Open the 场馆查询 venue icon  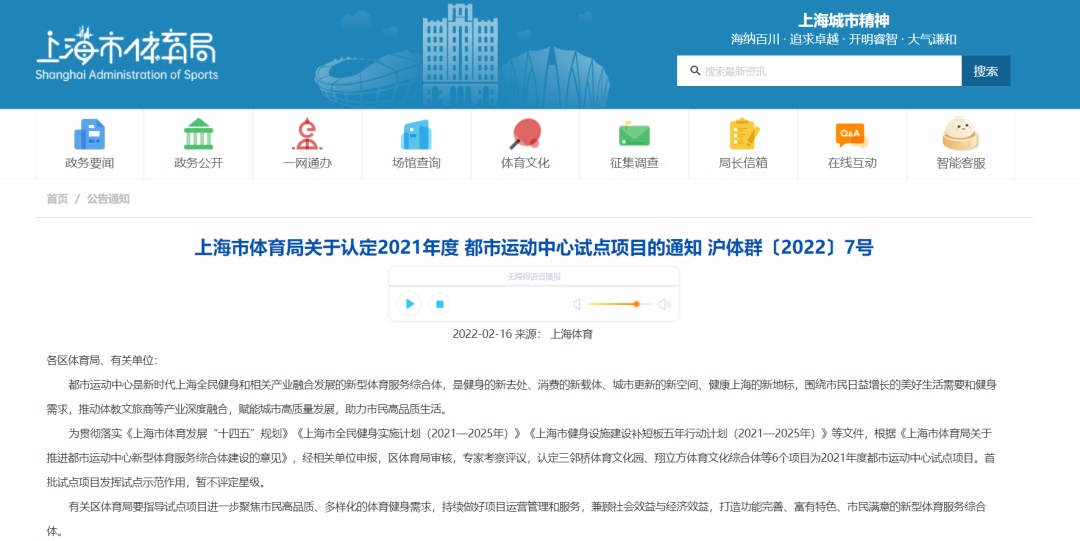pyautogui.click(x=416, y=134)
